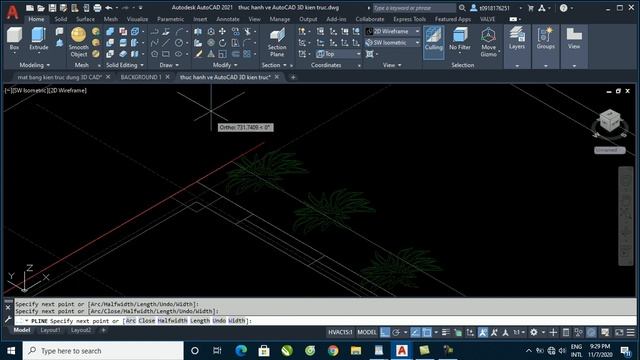Open the Top UCS dropdown in Coordinates
The height and width of the screenshot is (360, 640).
338,54
